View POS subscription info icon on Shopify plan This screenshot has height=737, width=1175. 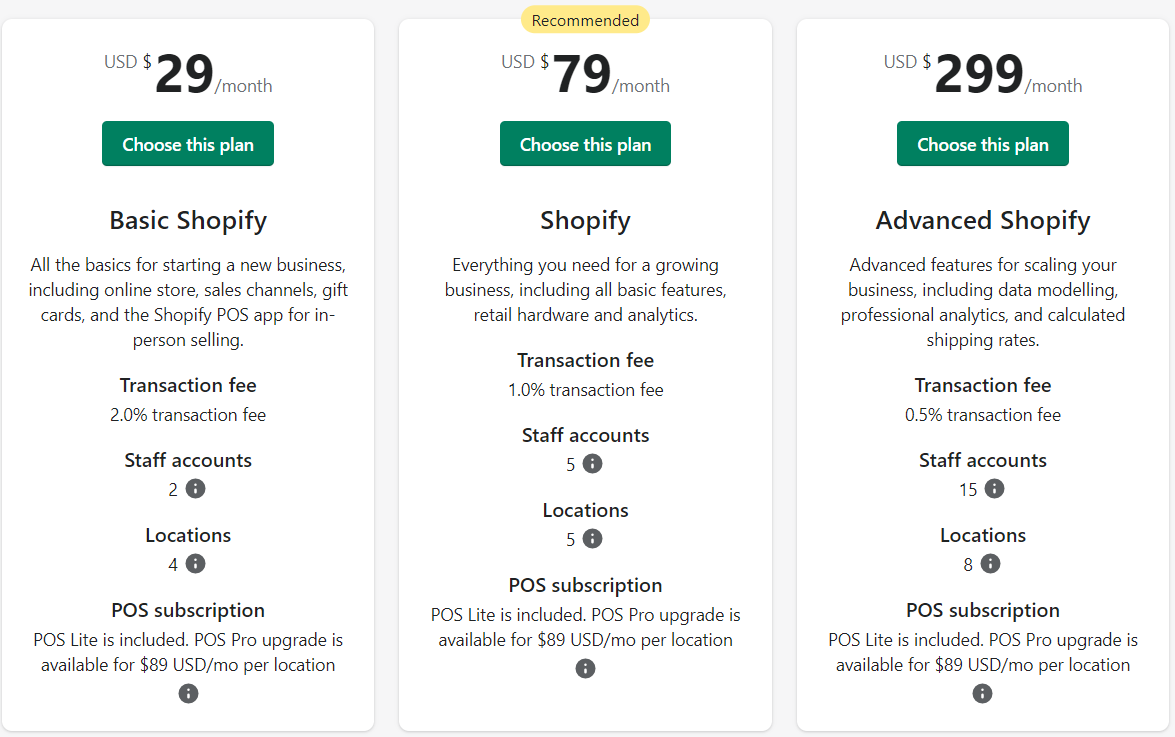pos(585,667)
